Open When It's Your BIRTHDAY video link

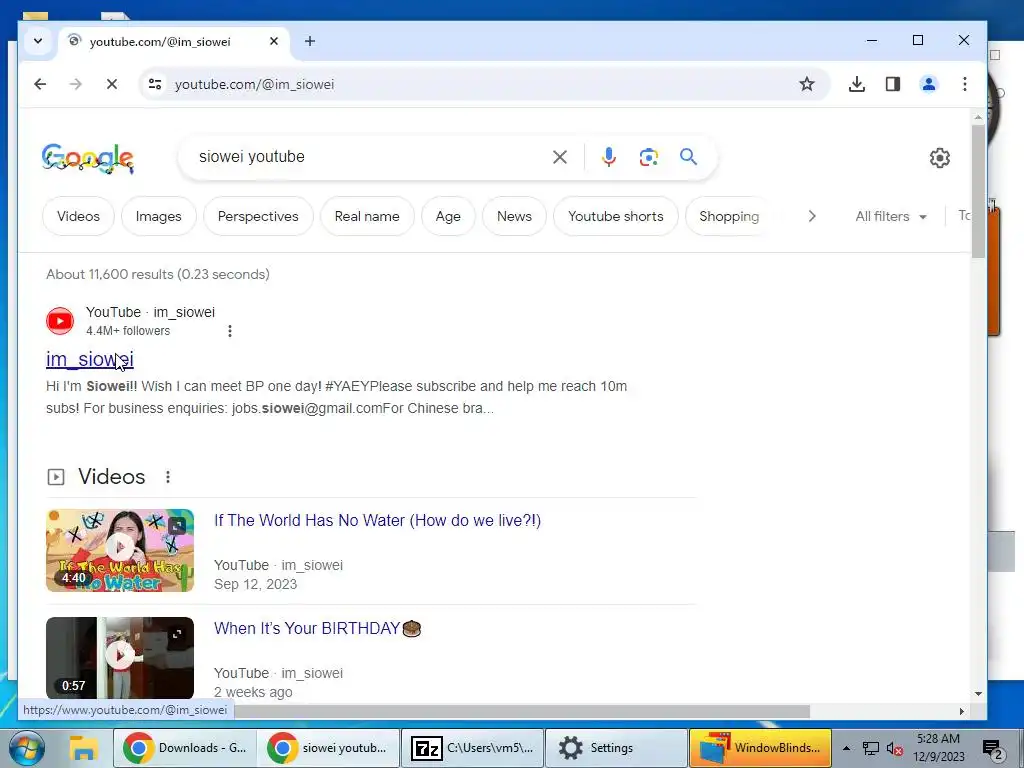[317, 628]
